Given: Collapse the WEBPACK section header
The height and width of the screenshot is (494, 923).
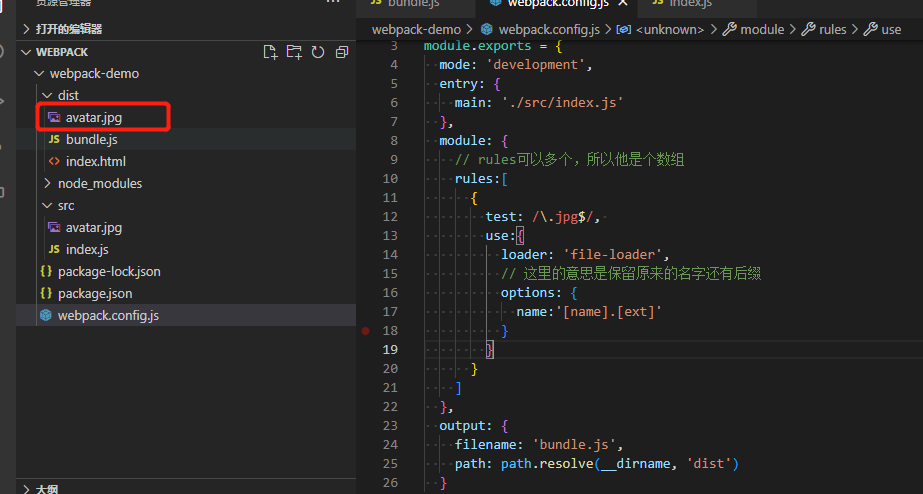Looking at the screenshot, I should click(x=188, y=52).
